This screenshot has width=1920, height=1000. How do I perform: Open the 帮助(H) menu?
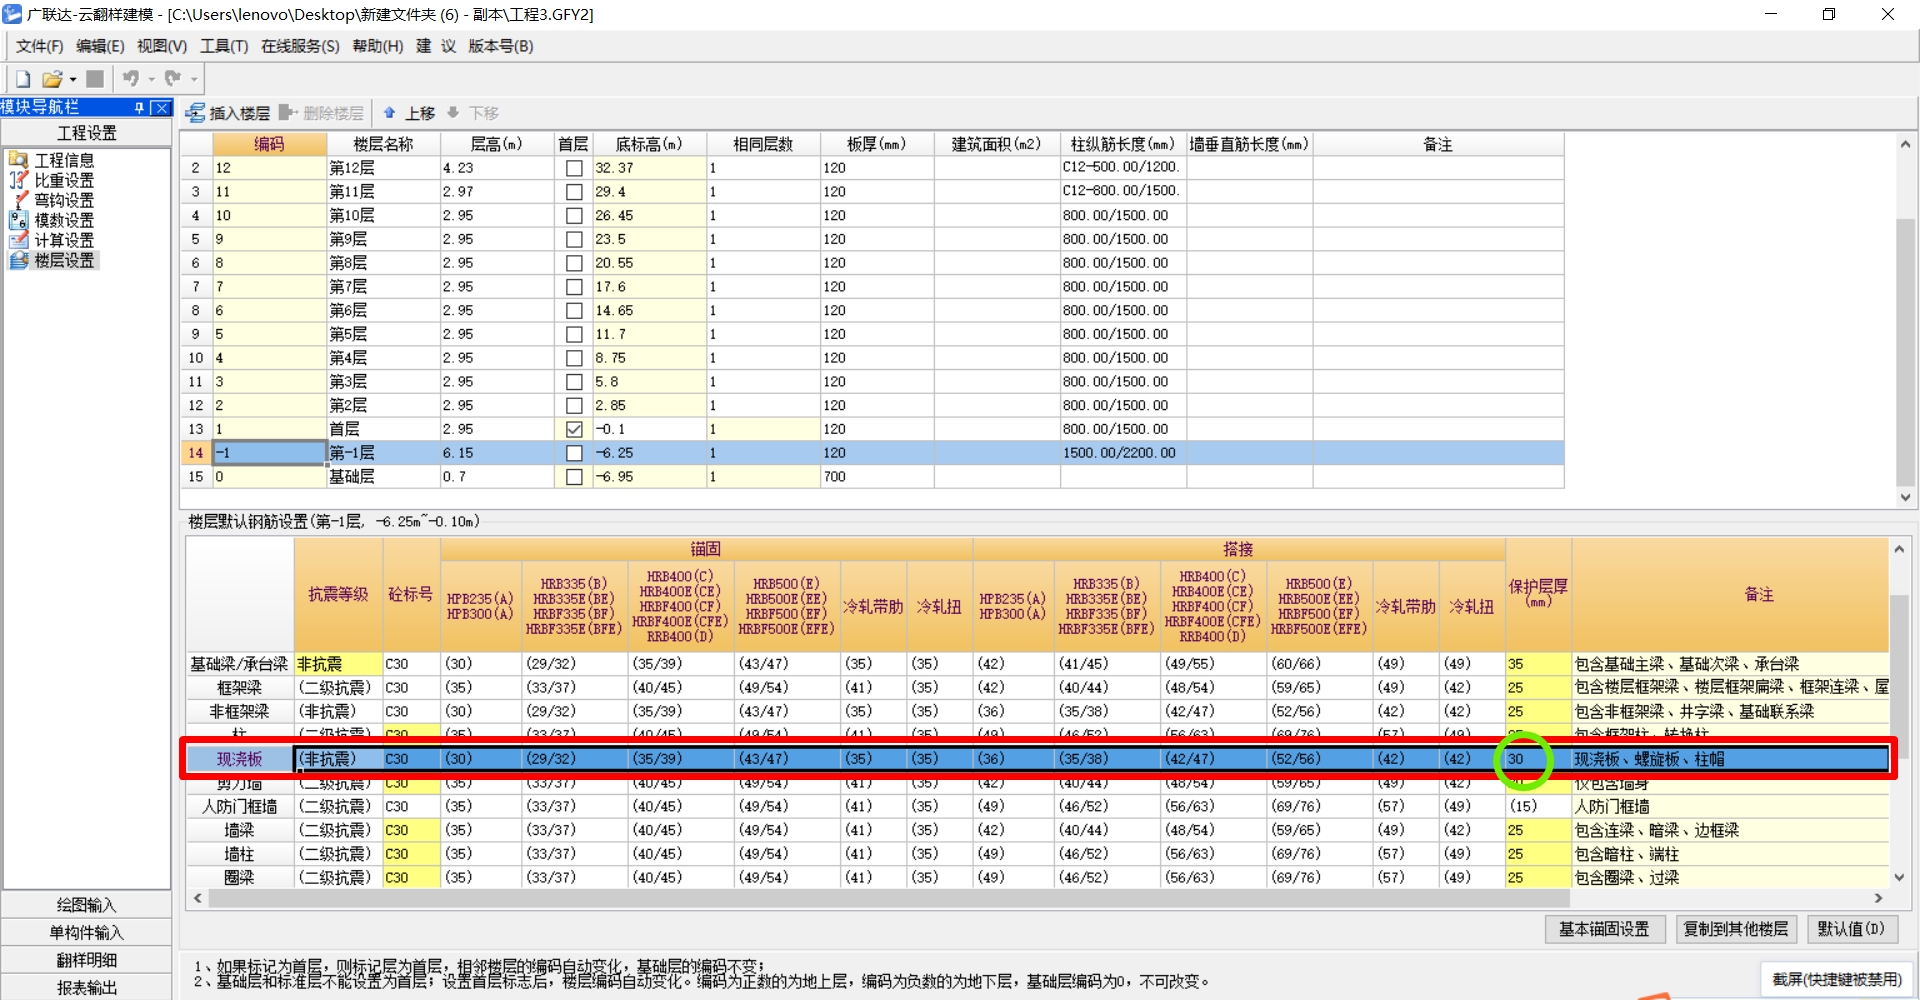pyautogui.click(x=378, y=46)
